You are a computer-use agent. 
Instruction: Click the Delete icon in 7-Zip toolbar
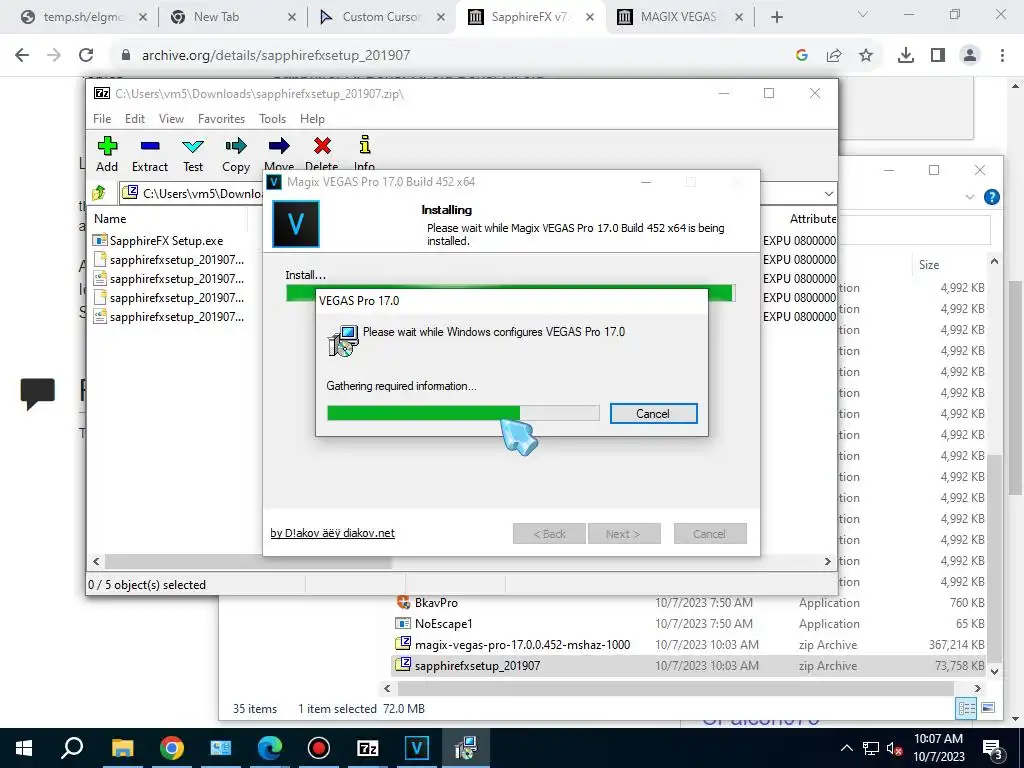322,146
